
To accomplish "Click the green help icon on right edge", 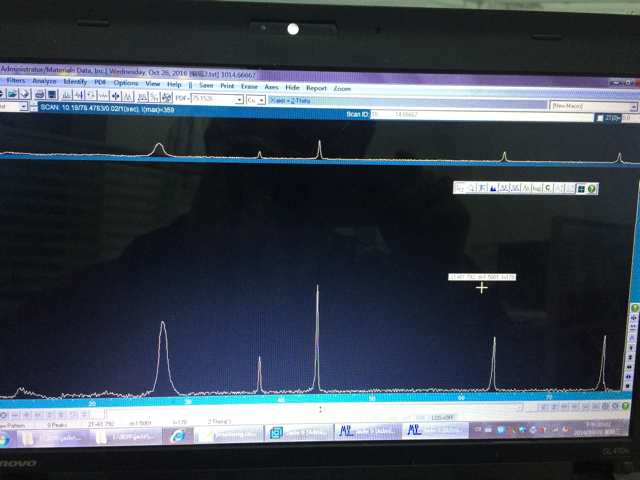I will [635, 307].
